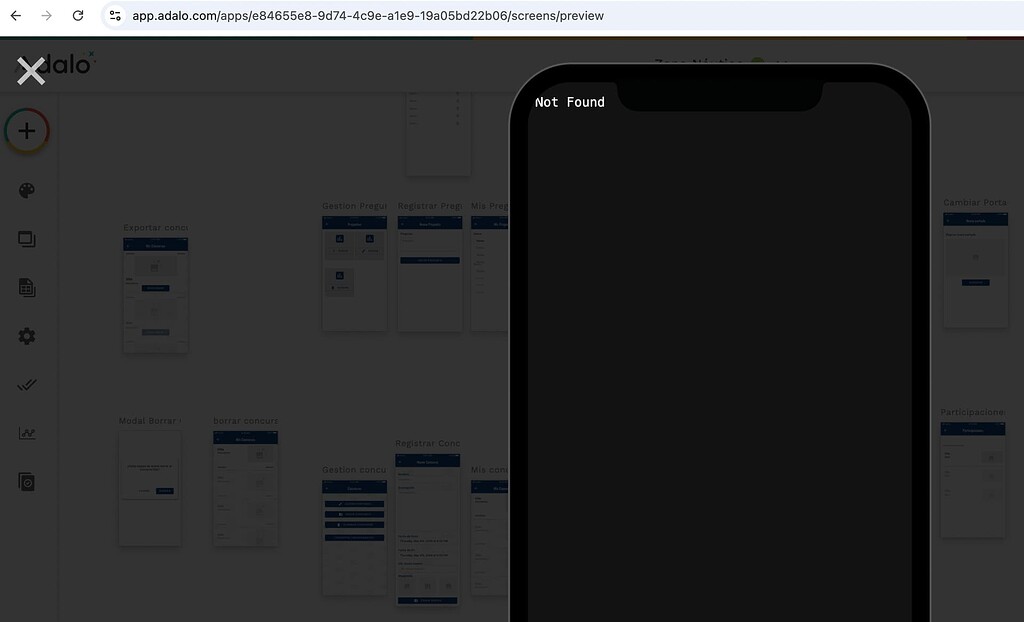Open the Branding palette panel
This screenshot has height=622, width=1024.
27,189
